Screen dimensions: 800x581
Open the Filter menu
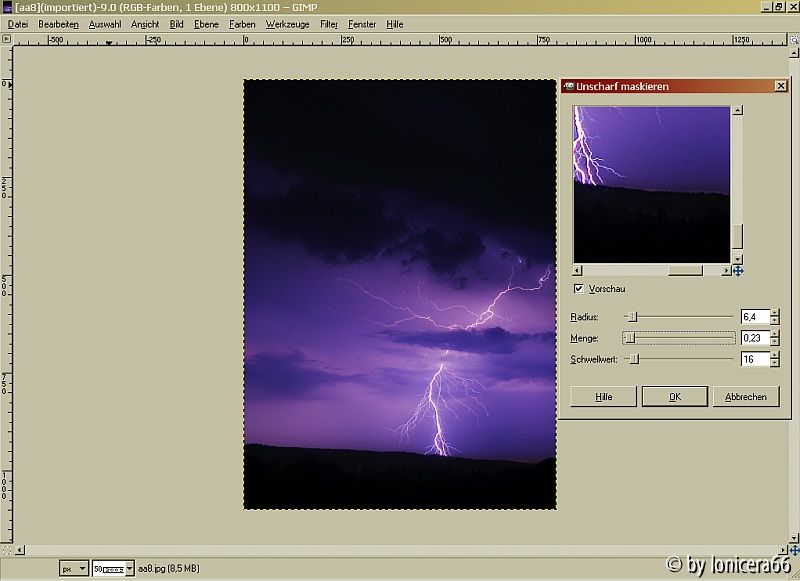tap(329, 24)
